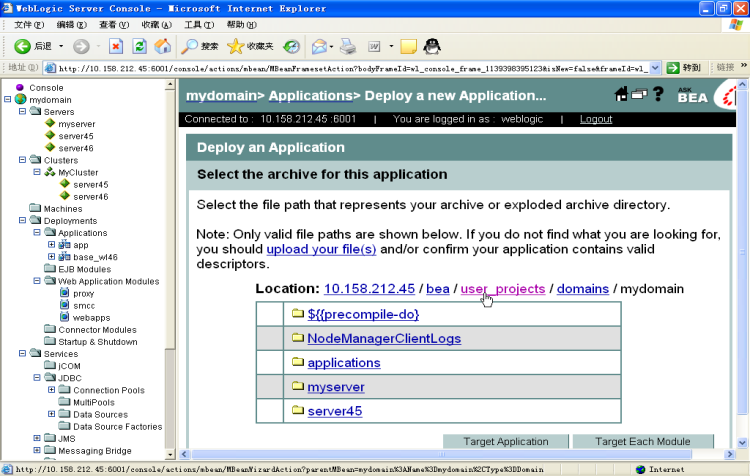The image size is (750, 476).
Task: Click the mydomain globe icon in tree
Action: point(20,99)
